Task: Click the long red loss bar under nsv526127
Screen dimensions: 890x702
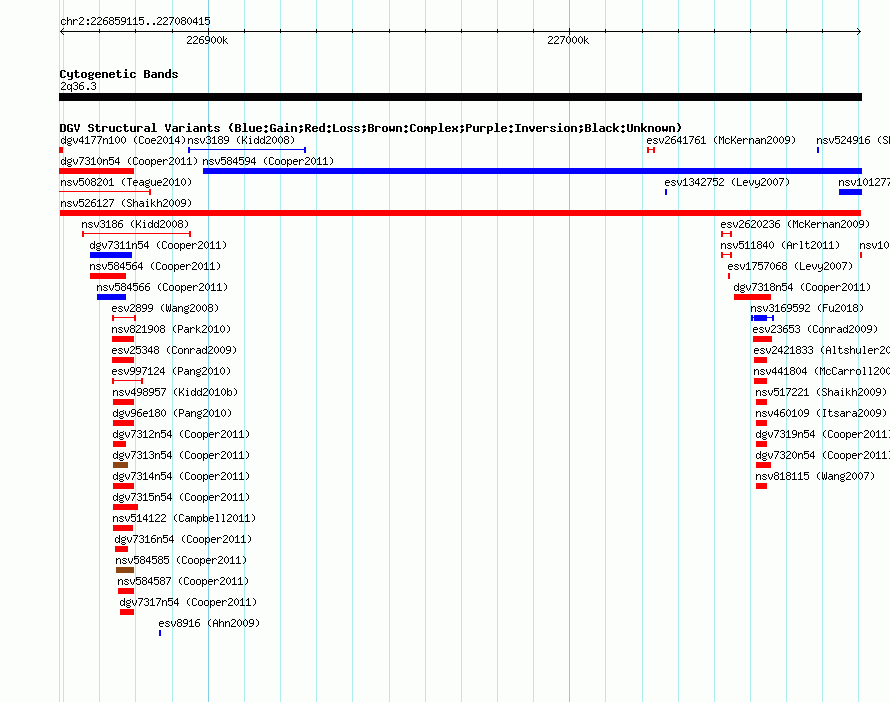Action: click(460, 213)
